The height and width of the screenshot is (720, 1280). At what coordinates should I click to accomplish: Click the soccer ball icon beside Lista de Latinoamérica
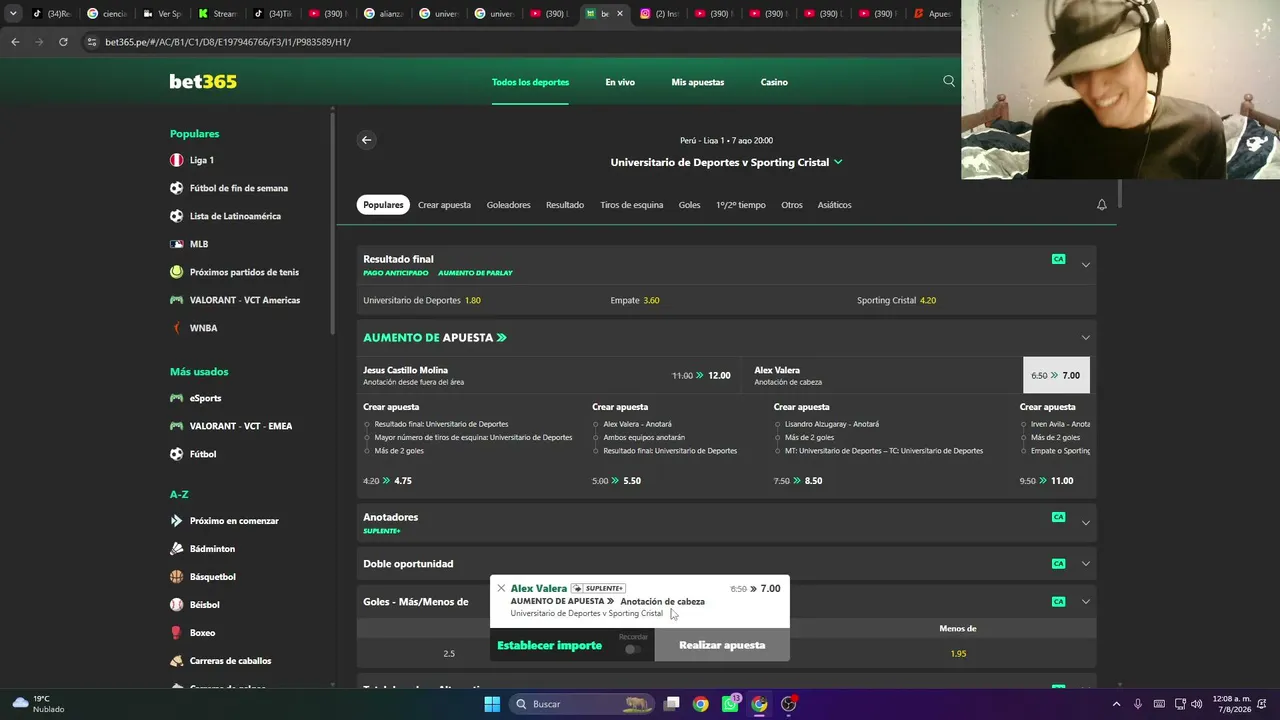click(x=176, y=216)
